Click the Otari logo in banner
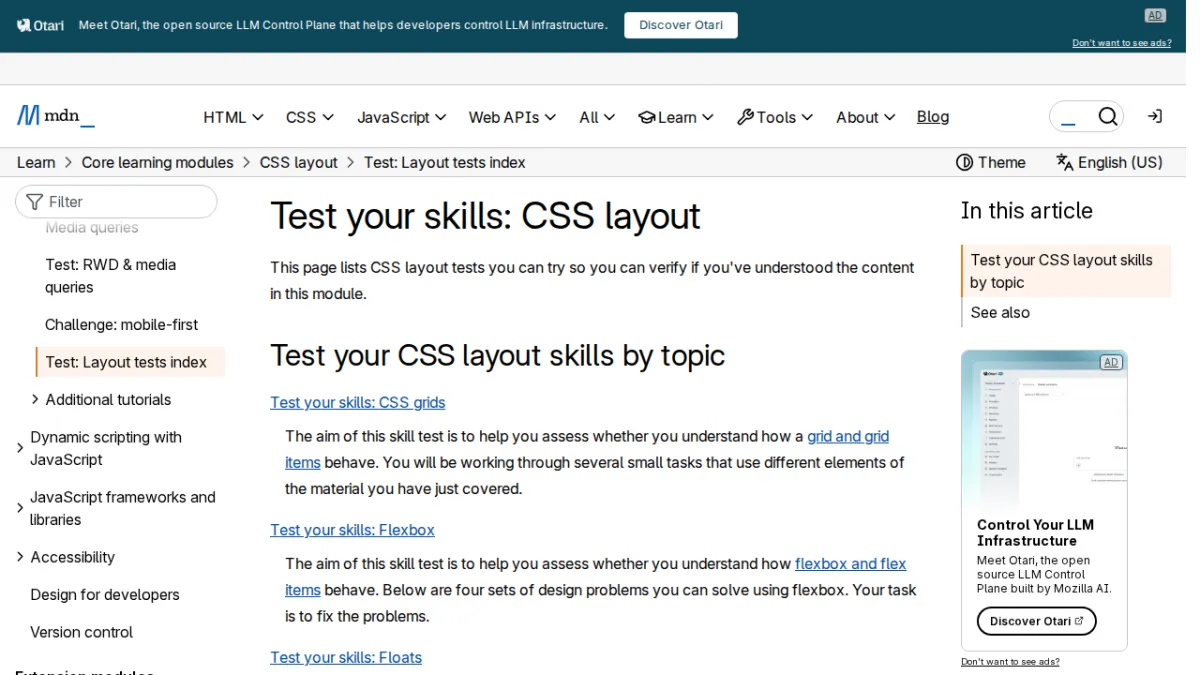Image resolution: width=1200 pixels, height=675 pixels. point(41,25)
